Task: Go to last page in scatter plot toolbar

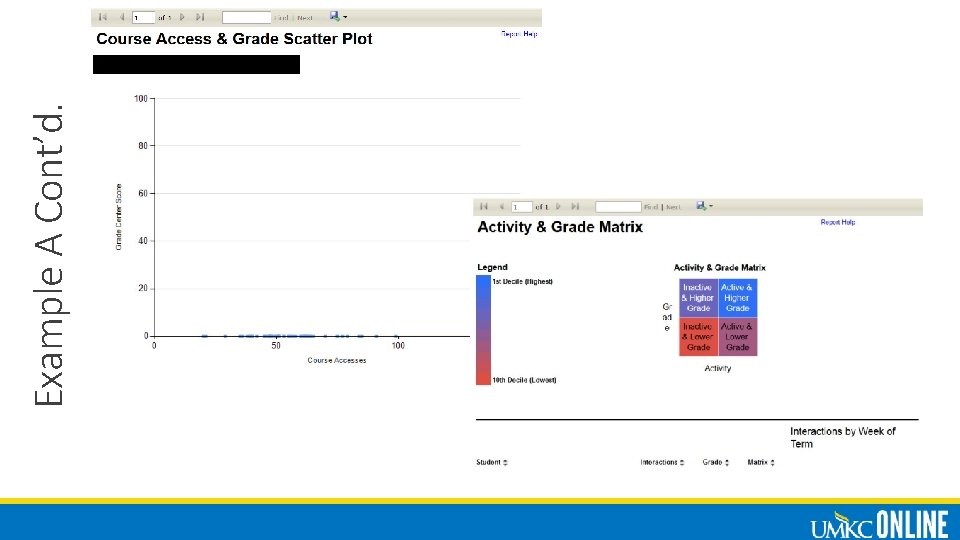Action: [x=200, y=17]
